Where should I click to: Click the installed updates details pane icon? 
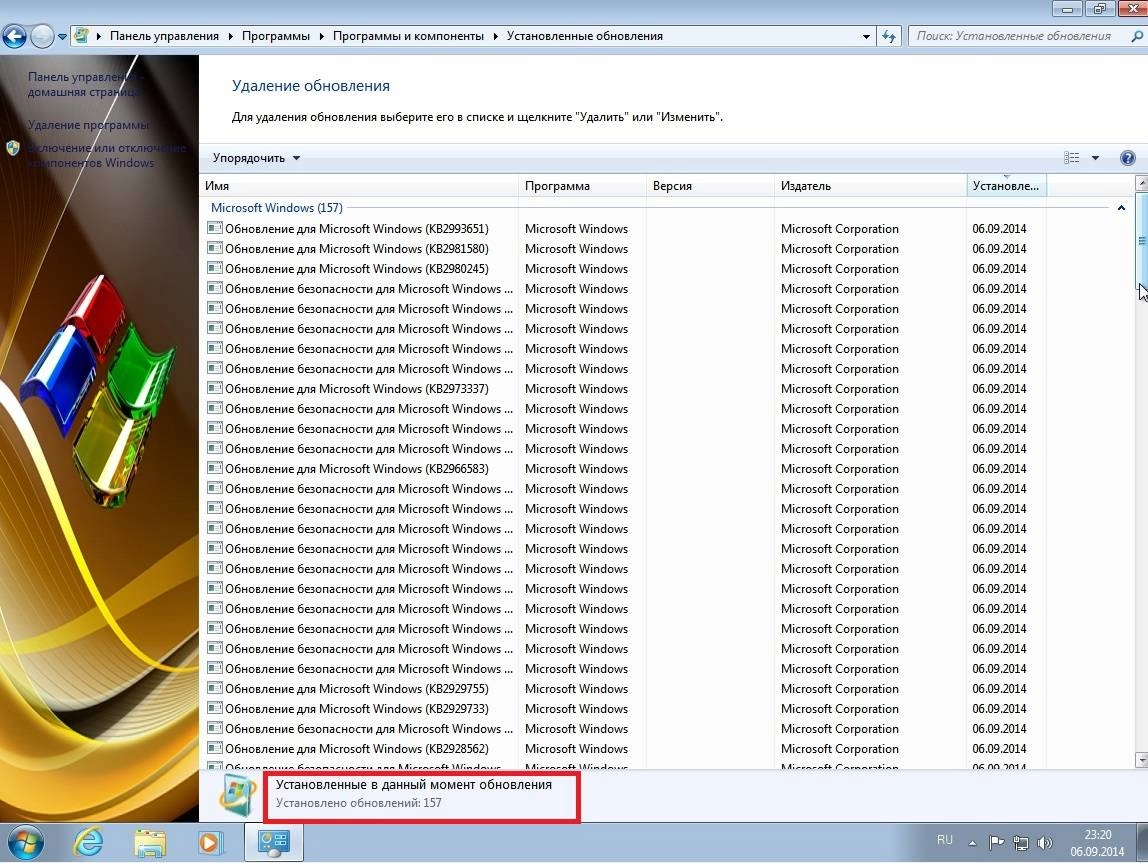[238, 796]
